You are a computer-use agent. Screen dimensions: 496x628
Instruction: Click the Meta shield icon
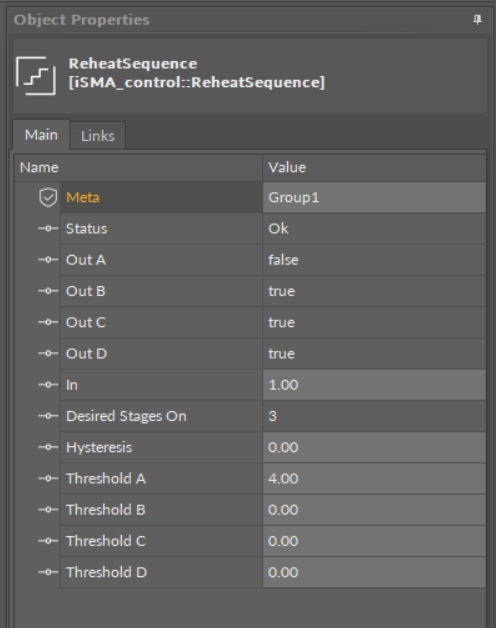48,197
